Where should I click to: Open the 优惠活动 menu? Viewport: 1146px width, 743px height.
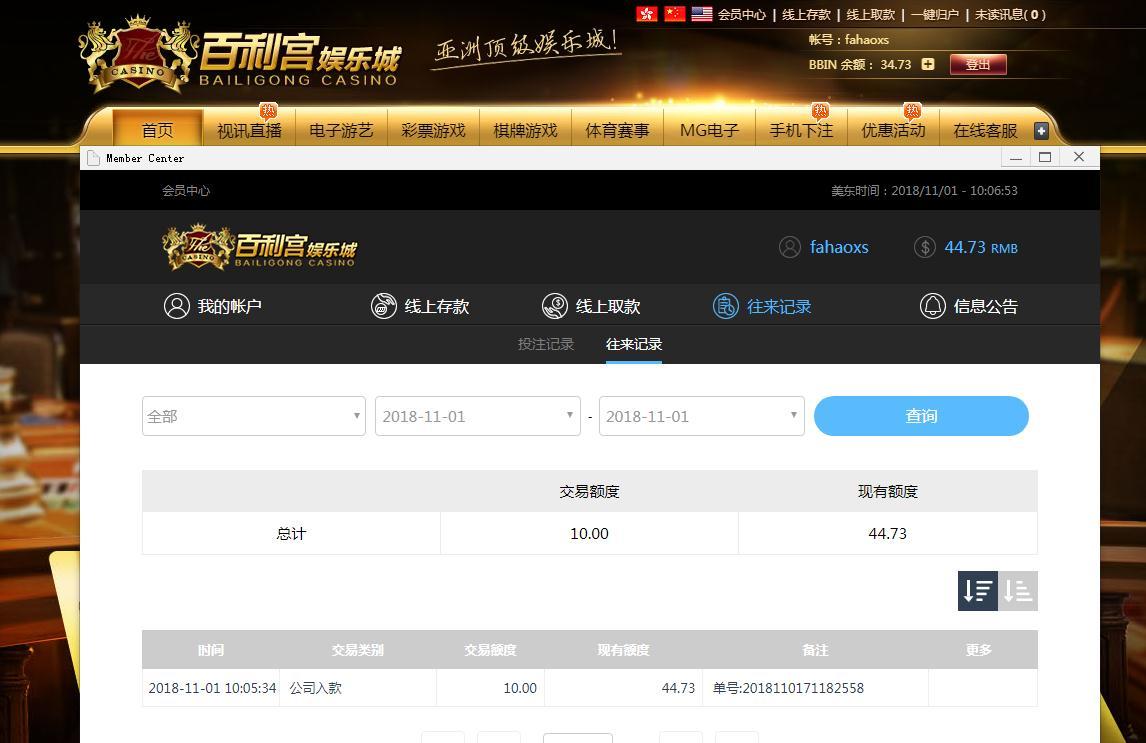tap(893, 130)
